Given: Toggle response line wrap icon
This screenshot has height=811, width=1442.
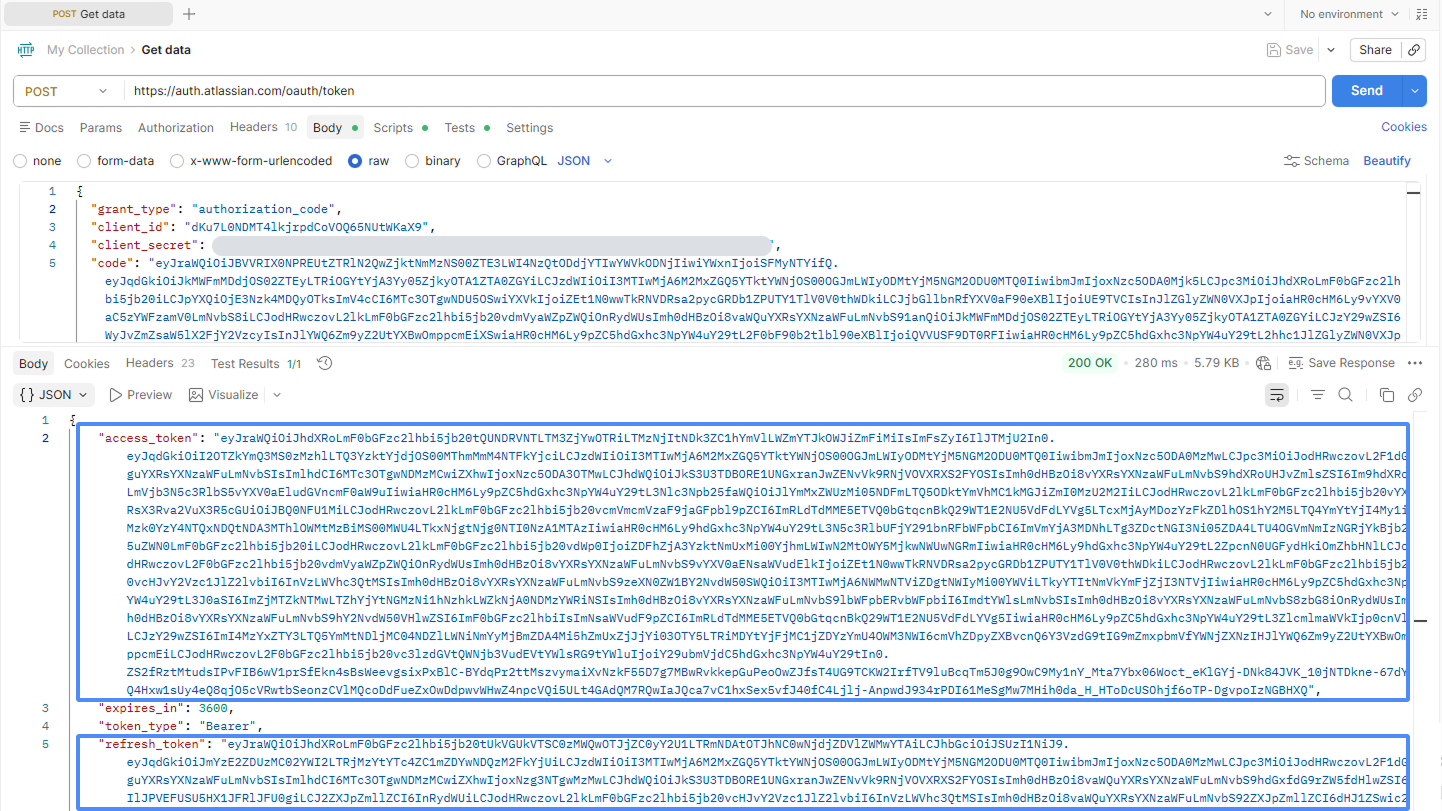Looking at the screenshot, I should click(x=1277, y=395).
